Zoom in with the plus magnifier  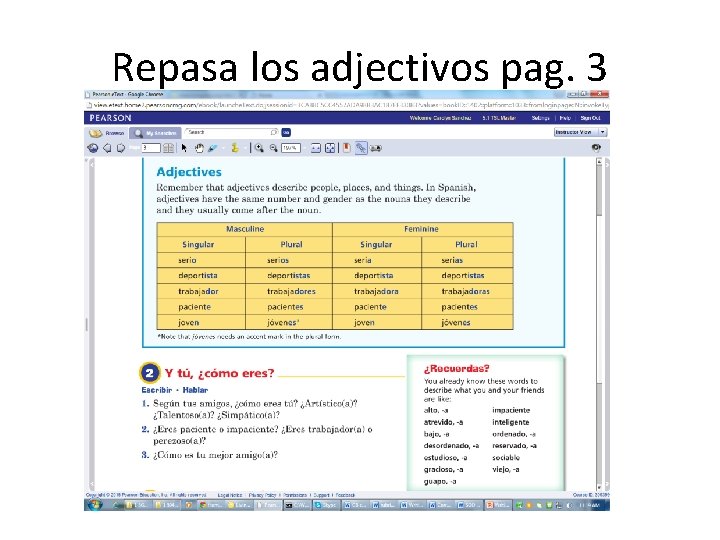click(259, 148)
